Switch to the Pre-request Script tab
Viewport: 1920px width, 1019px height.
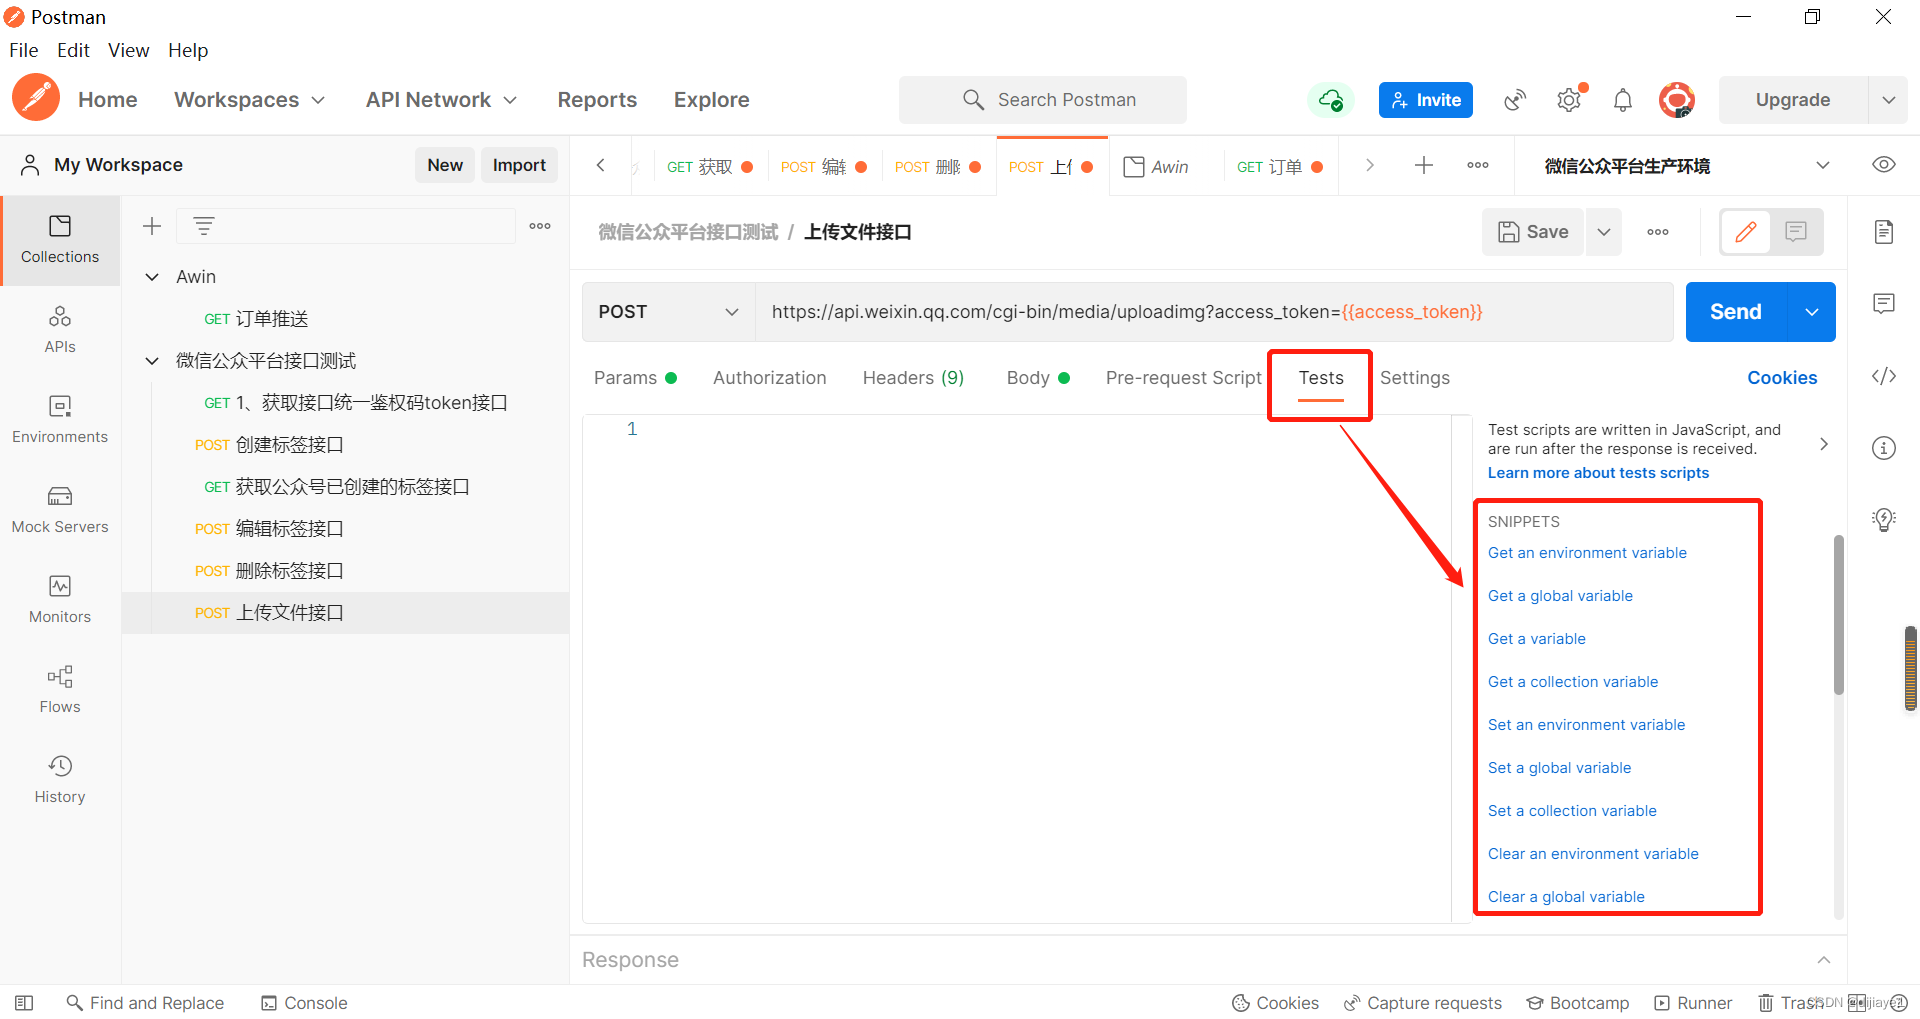(x=1184, y=378)
